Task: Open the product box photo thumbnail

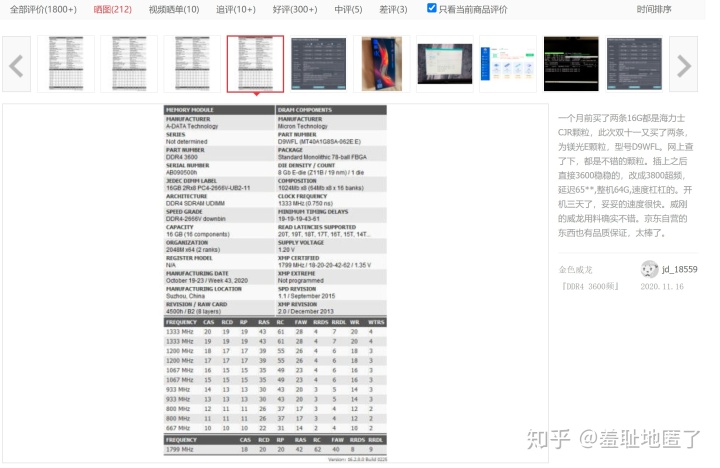Action: 382,64
